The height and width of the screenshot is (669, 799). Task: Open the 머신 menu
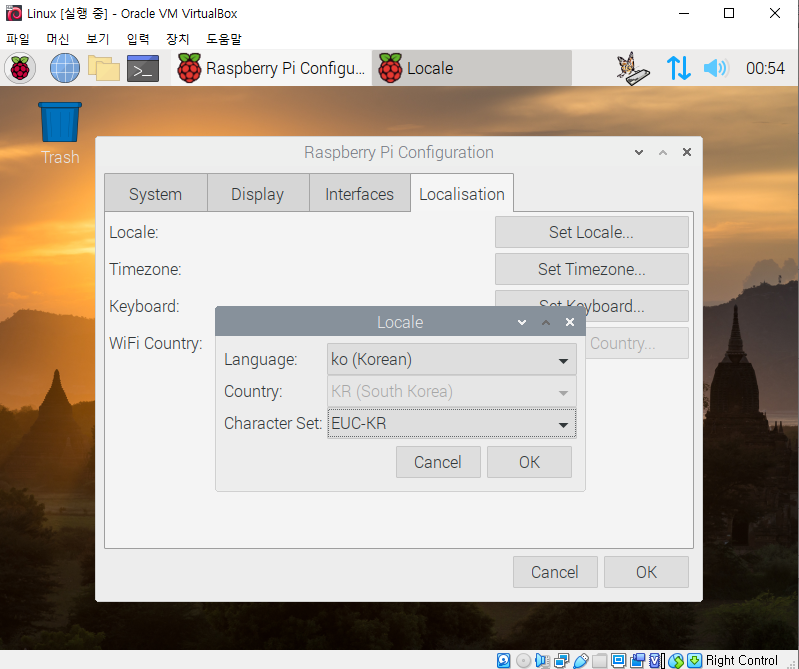point(58,39)
